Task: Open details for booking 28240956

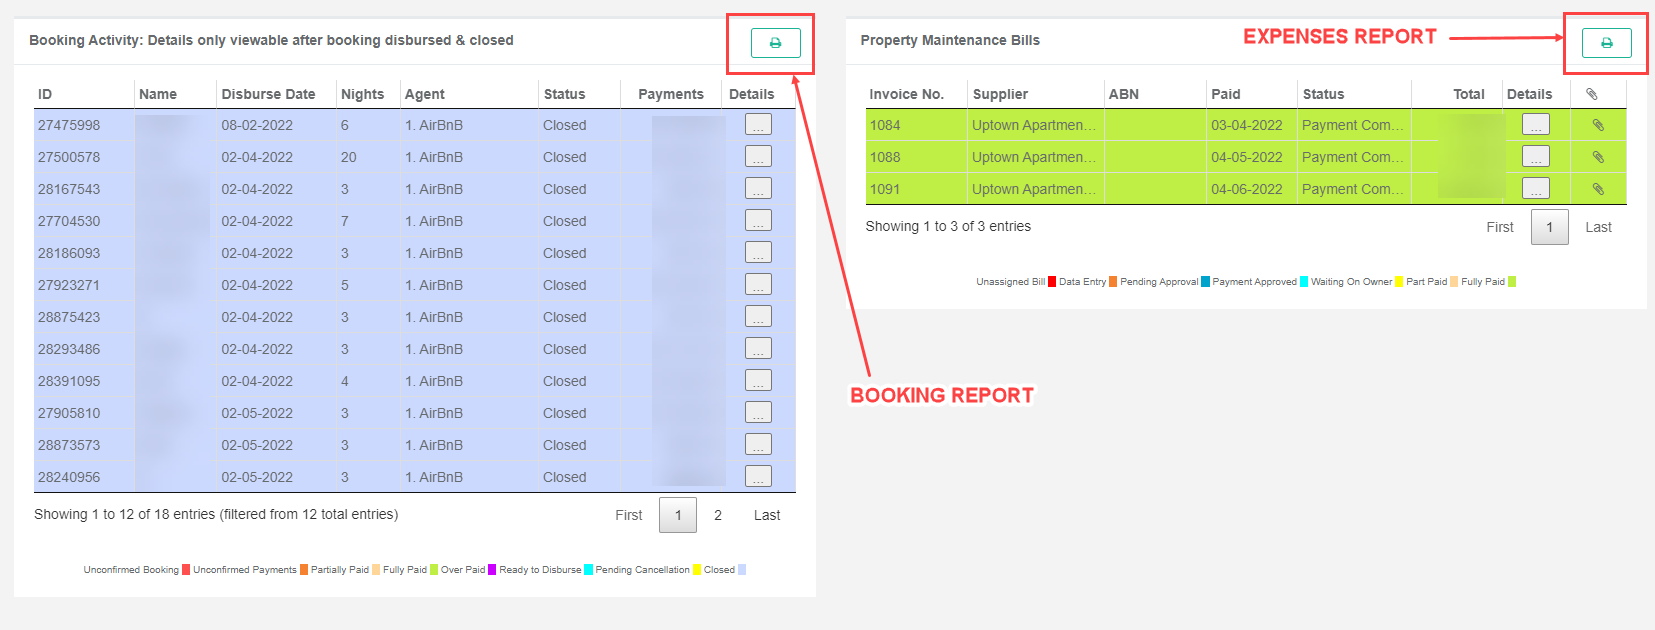Action: click(758, 477)
